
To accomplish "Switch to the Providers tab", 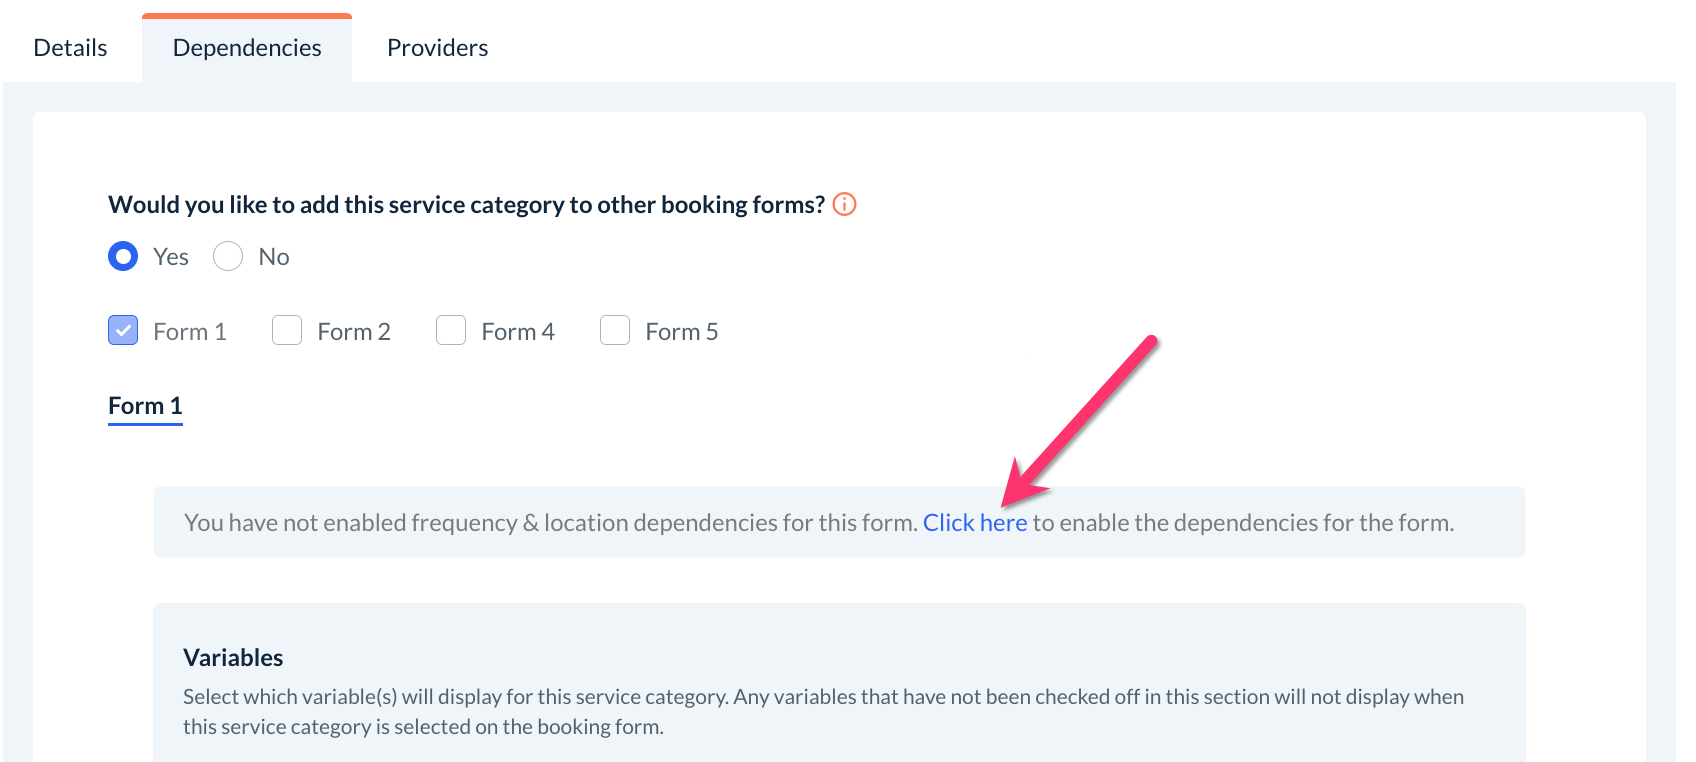I will point(437,48).
